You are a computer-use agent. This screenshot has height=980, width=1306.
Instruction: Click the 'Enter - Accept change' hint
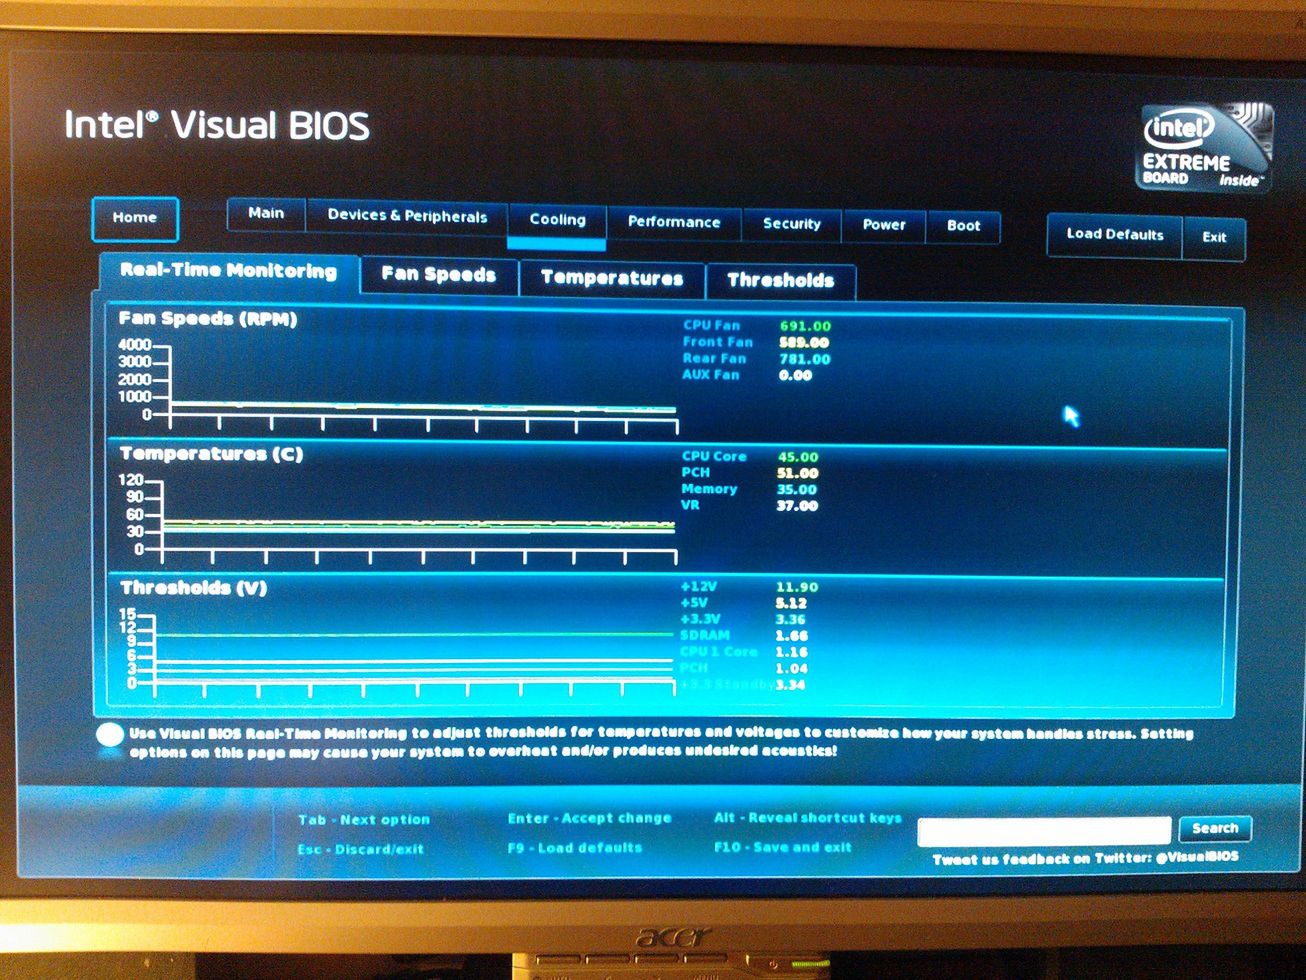pyautogui.click(x=589, y=818)
